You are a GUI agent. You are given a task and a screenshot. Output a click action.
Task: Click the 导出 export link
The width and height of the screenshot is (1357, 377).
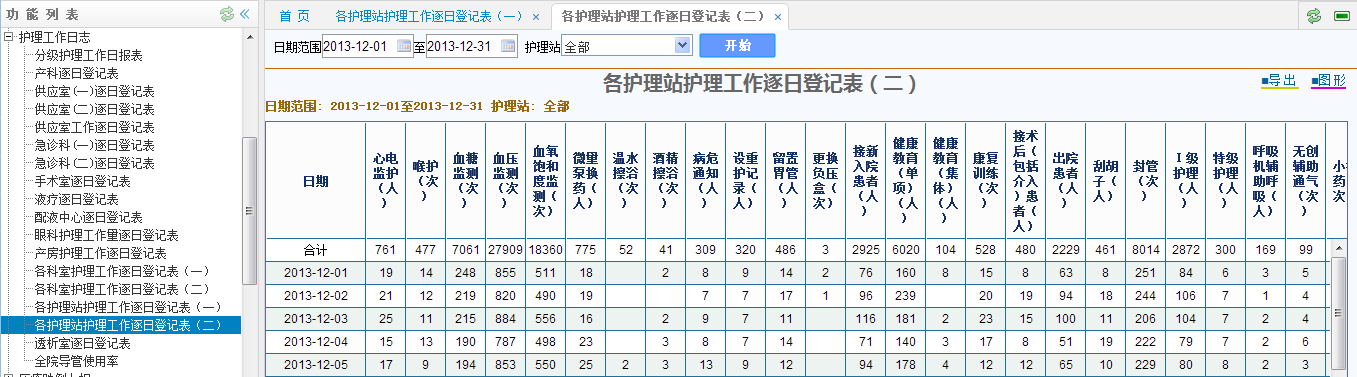click(x=1279, y=80)
